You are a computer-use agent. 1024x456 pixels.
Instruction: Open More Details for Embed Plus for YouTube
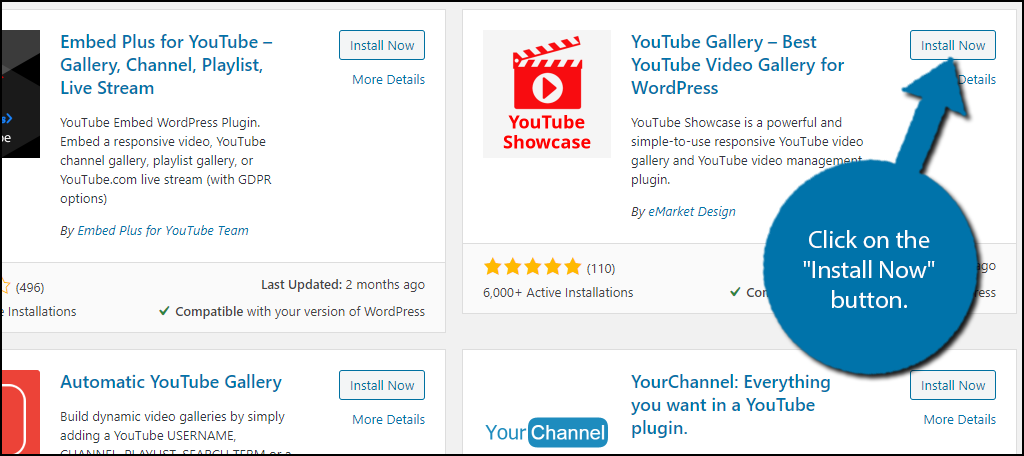pos(389,80)
